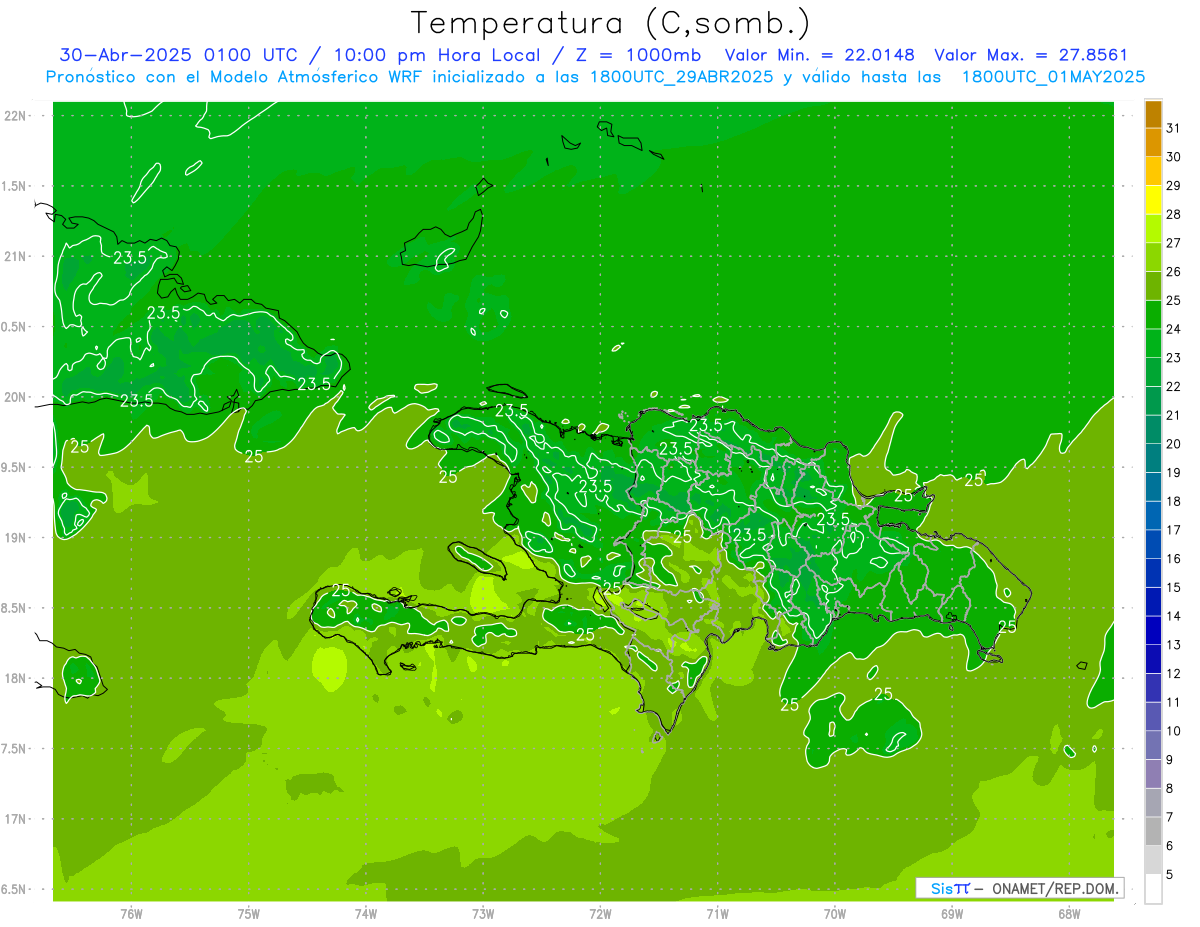Pick the legend swatch between 19 and 20
The height and width of the screenshot is (927, 1200).
1154,458
